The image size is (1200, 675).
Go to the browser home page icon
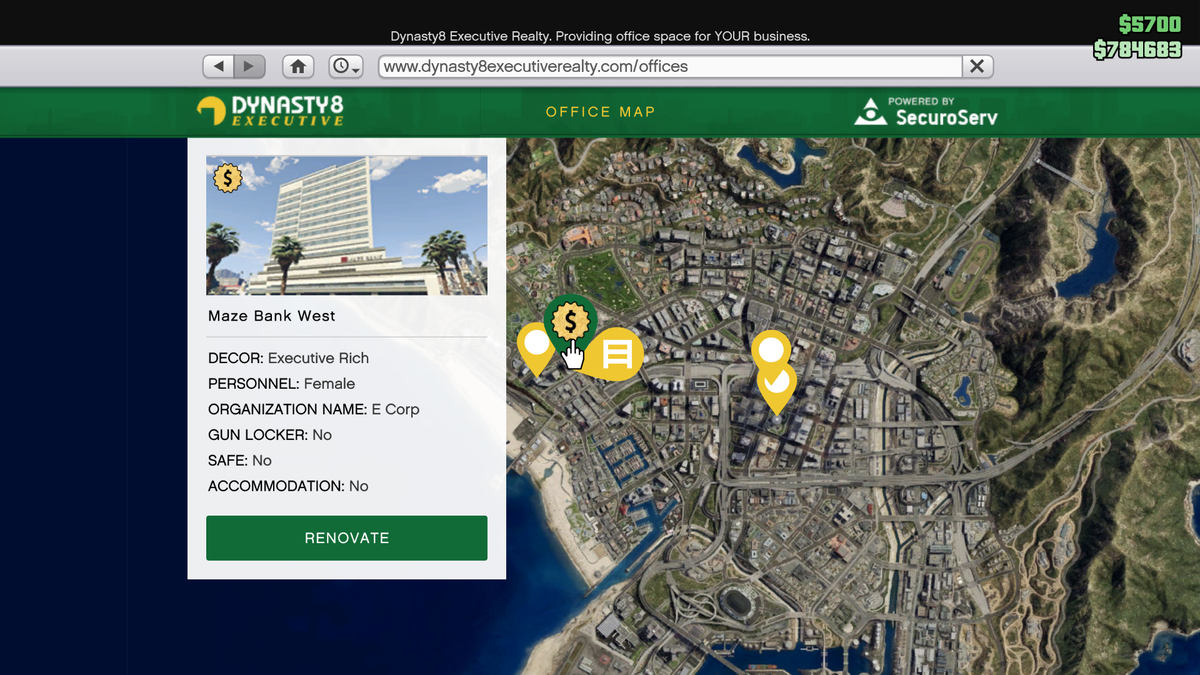tap(298, 66)
